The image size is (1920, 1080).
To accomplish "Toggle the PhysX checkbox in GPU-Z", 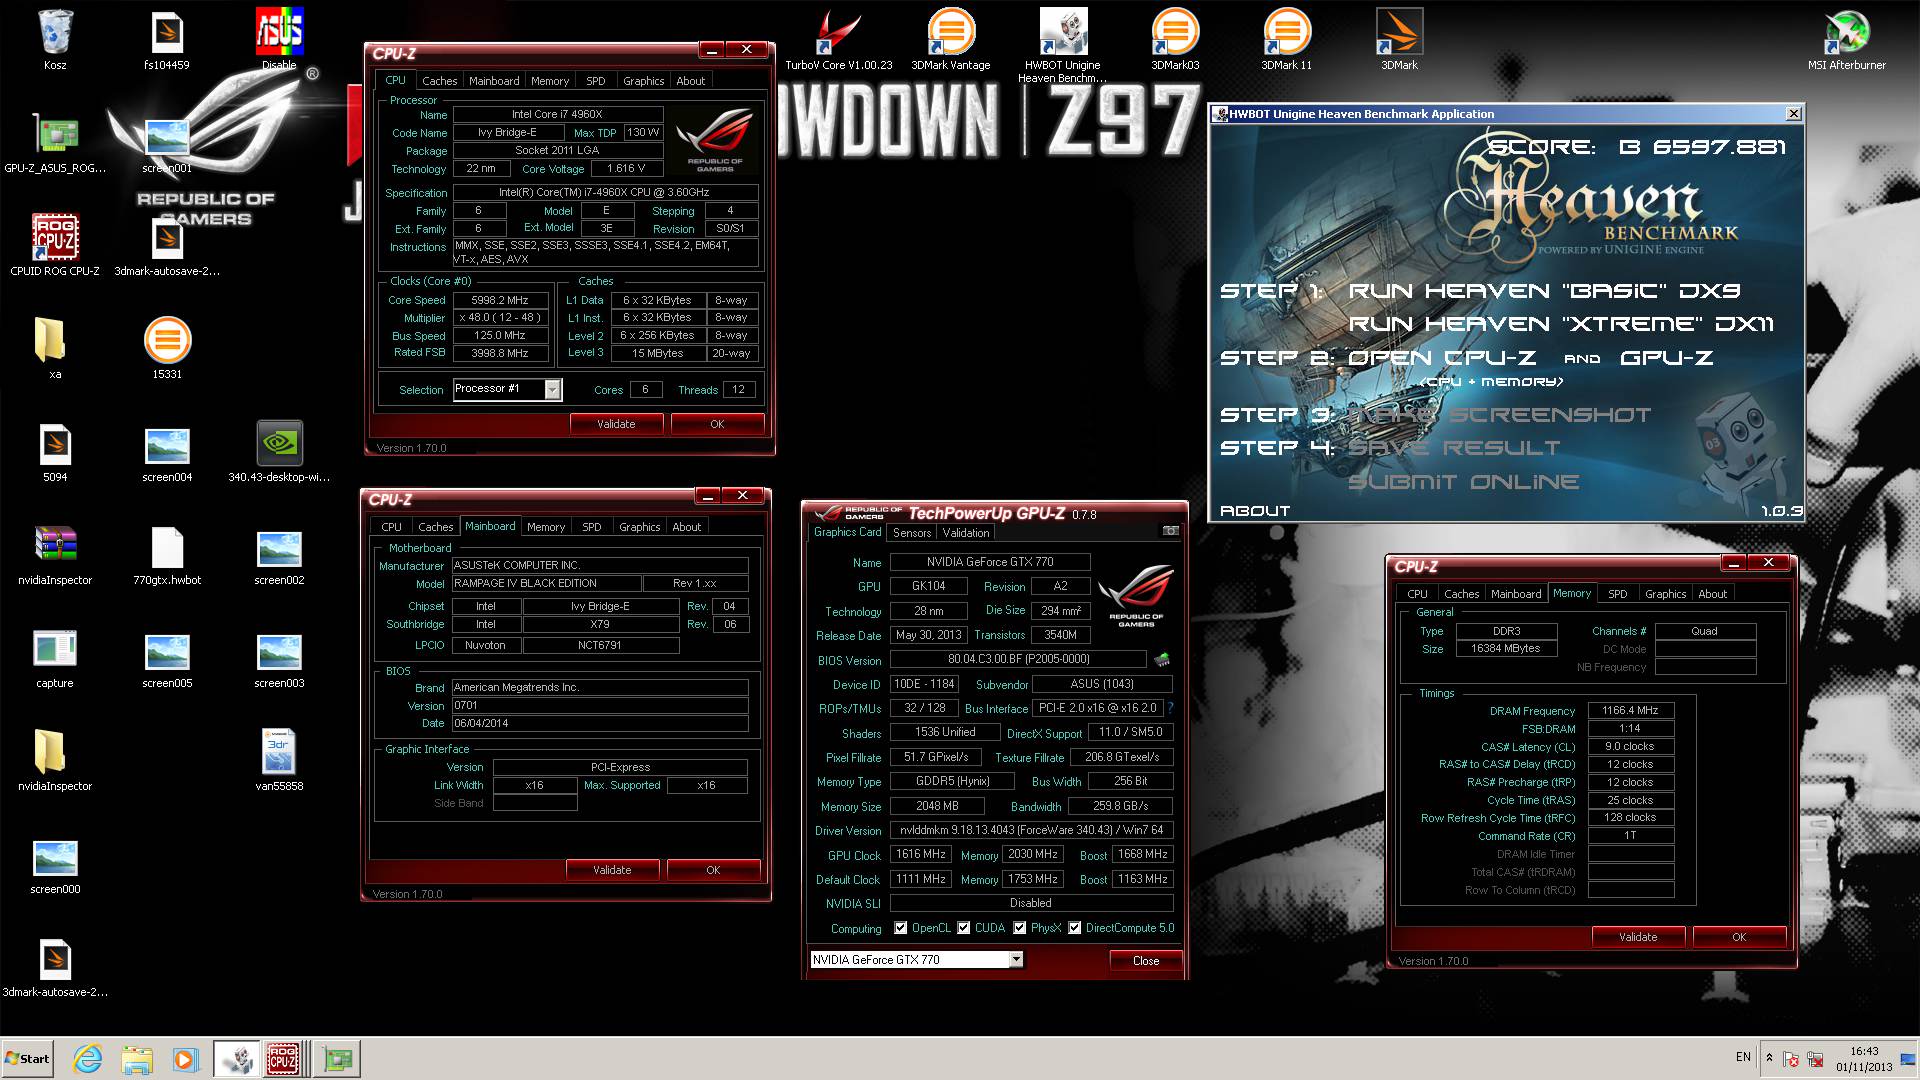I will pos(1020,928).
